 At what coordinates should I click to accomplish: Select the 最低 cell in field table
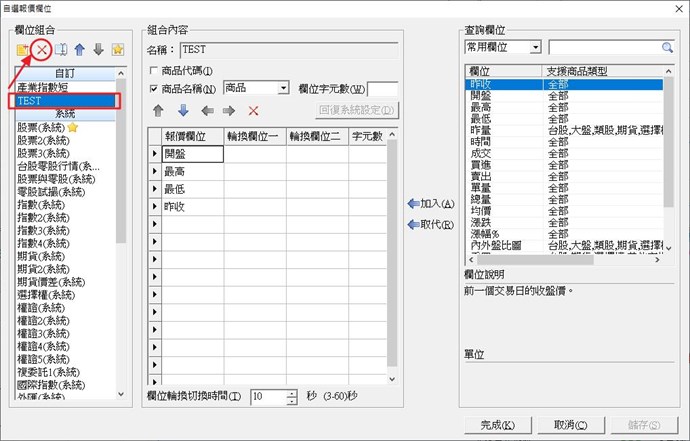(x=193, y=189)
